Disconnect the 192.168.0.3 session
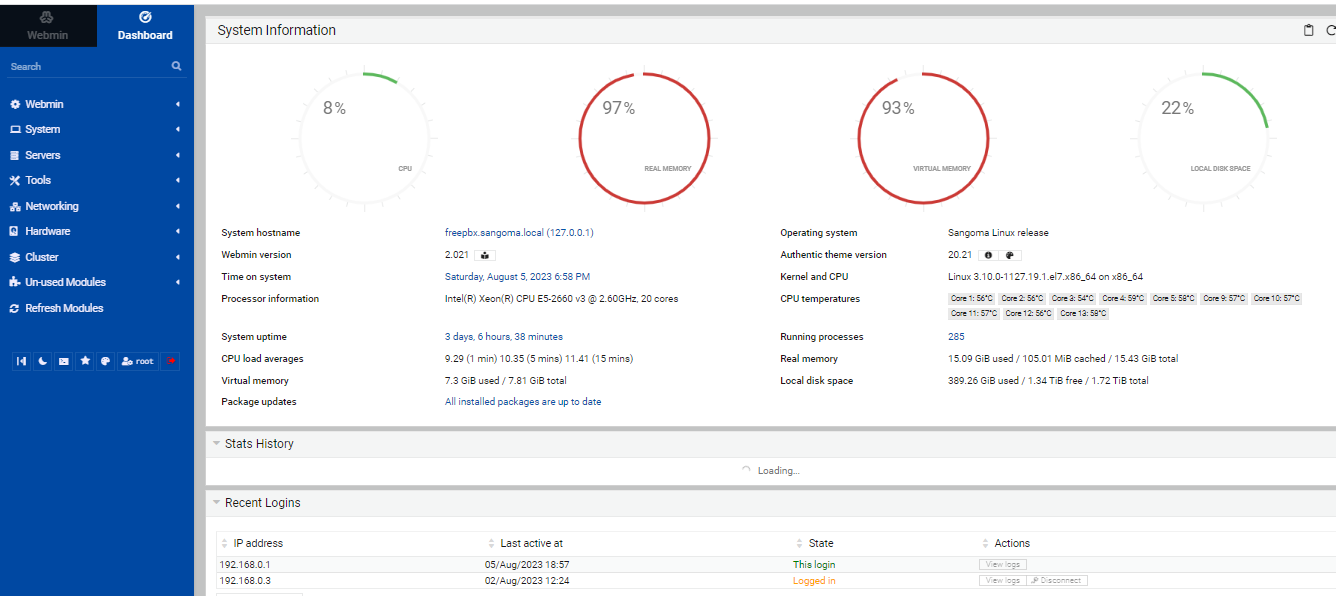 pos(1056,581)
